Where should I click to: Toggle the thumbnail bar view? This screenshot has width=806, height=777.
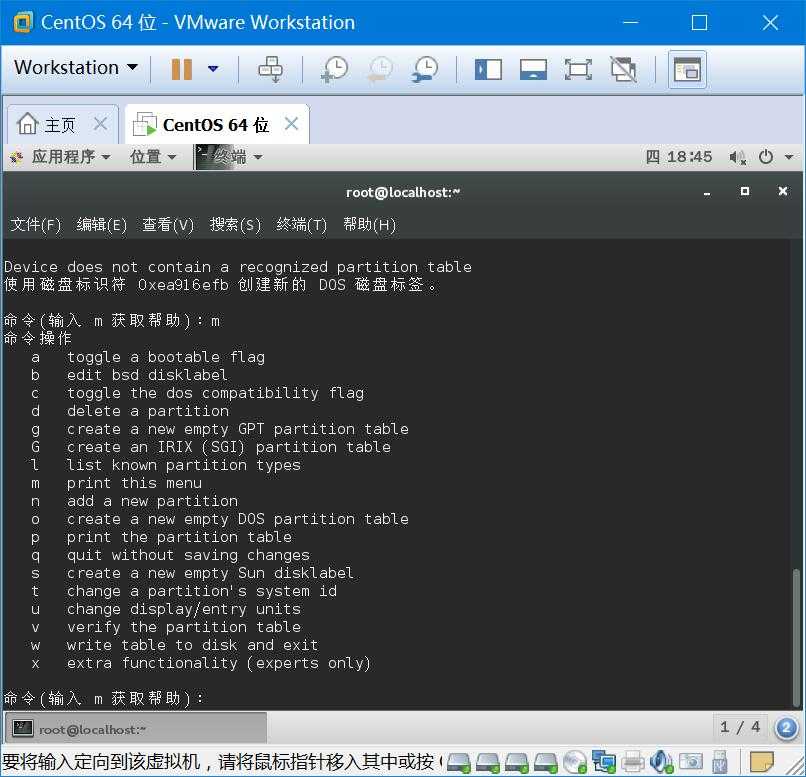533,69
